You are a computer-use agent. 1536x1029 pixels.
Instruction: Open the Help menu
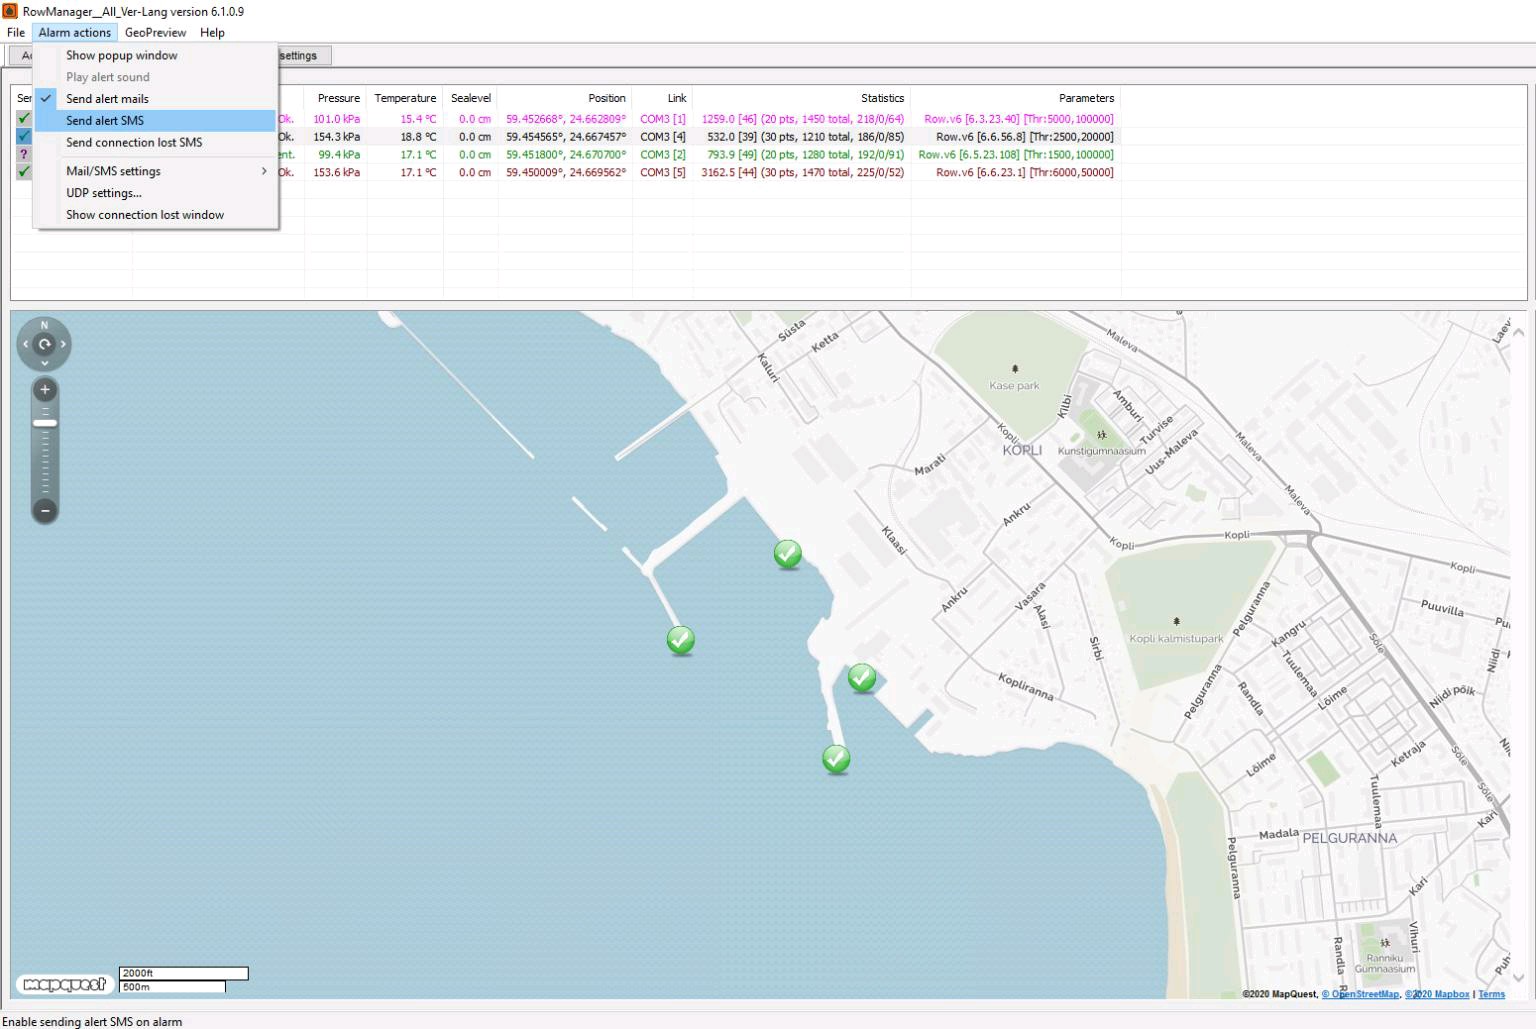click(212, 32)
